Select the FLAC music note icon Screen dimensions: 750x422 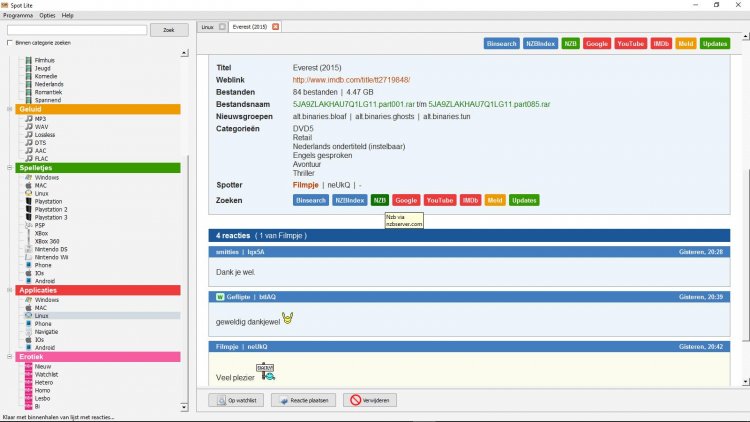[x=29, y=158]
